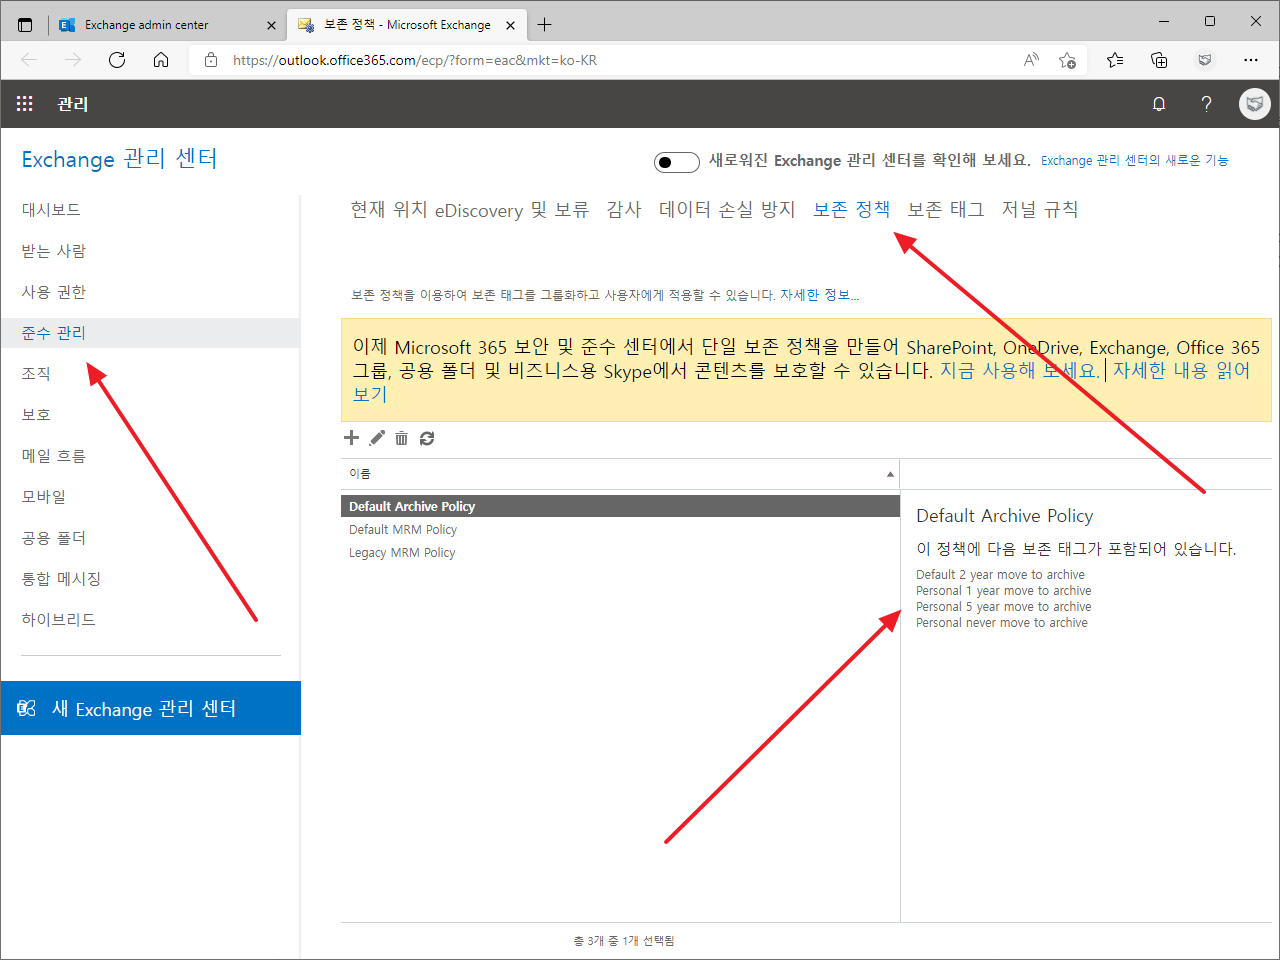
Task: Open browser settings and more menu
Action: coord(1251,60)
